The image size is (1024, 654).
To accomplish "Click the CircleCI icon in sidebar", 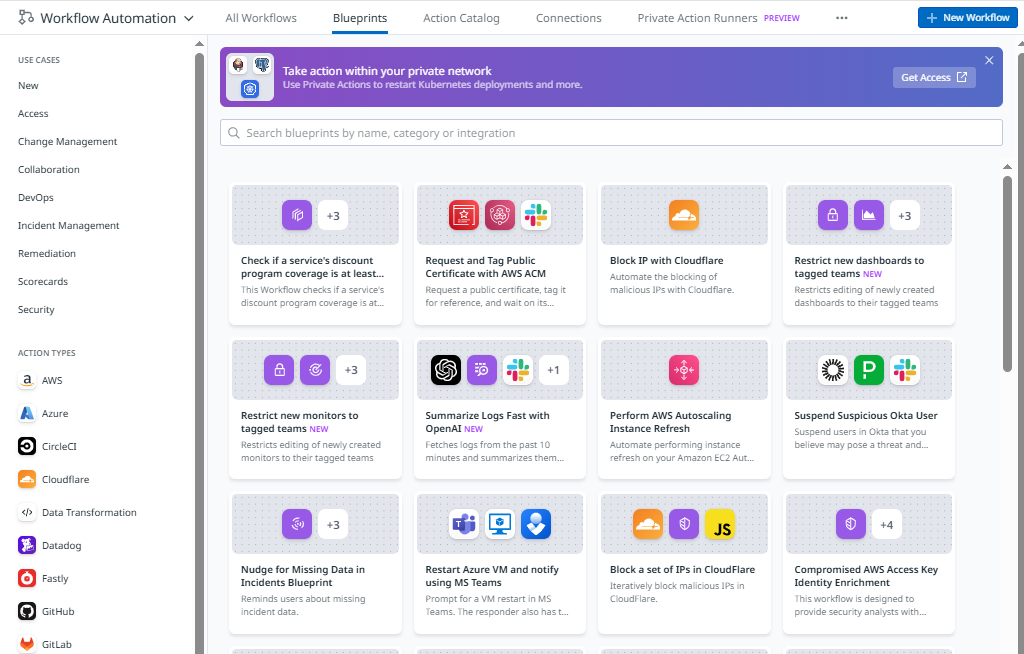I will [27, 446].
